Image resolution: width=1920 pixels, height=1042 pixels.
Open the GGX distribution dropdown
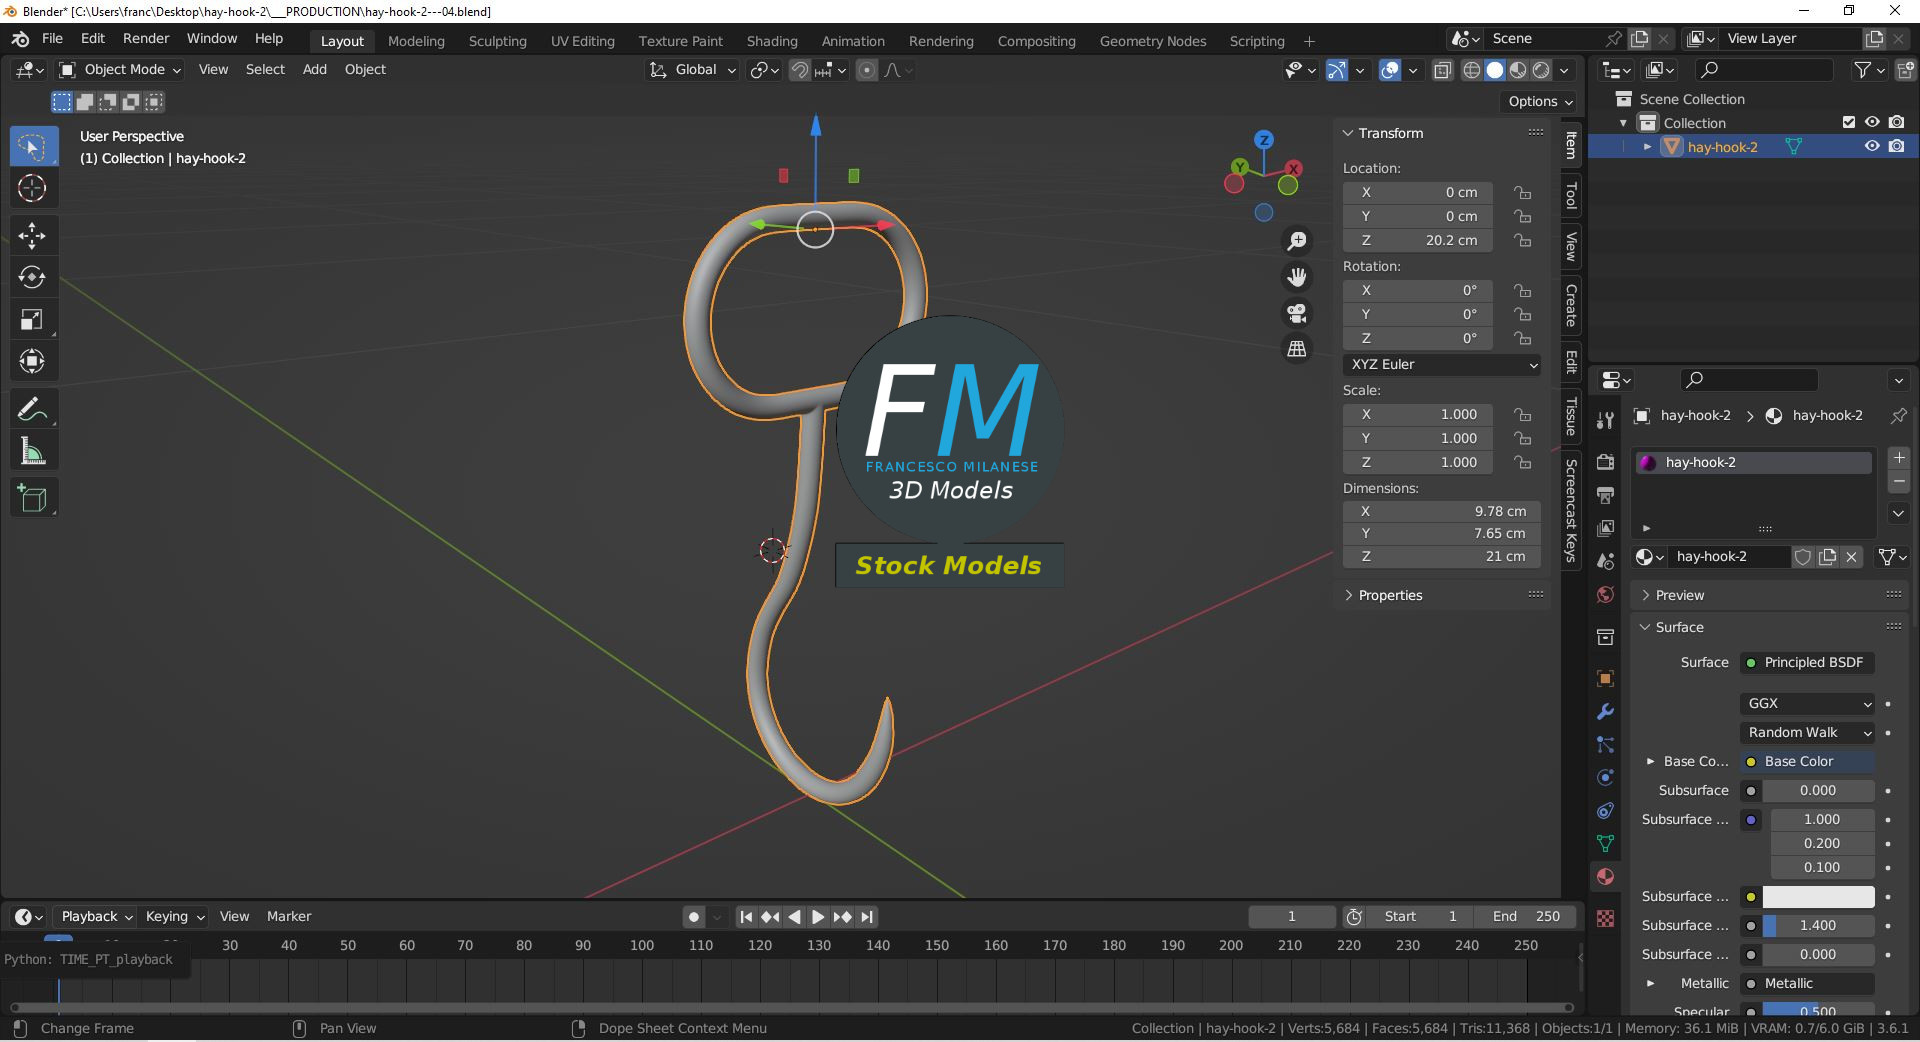click(x=1808, y=704)
